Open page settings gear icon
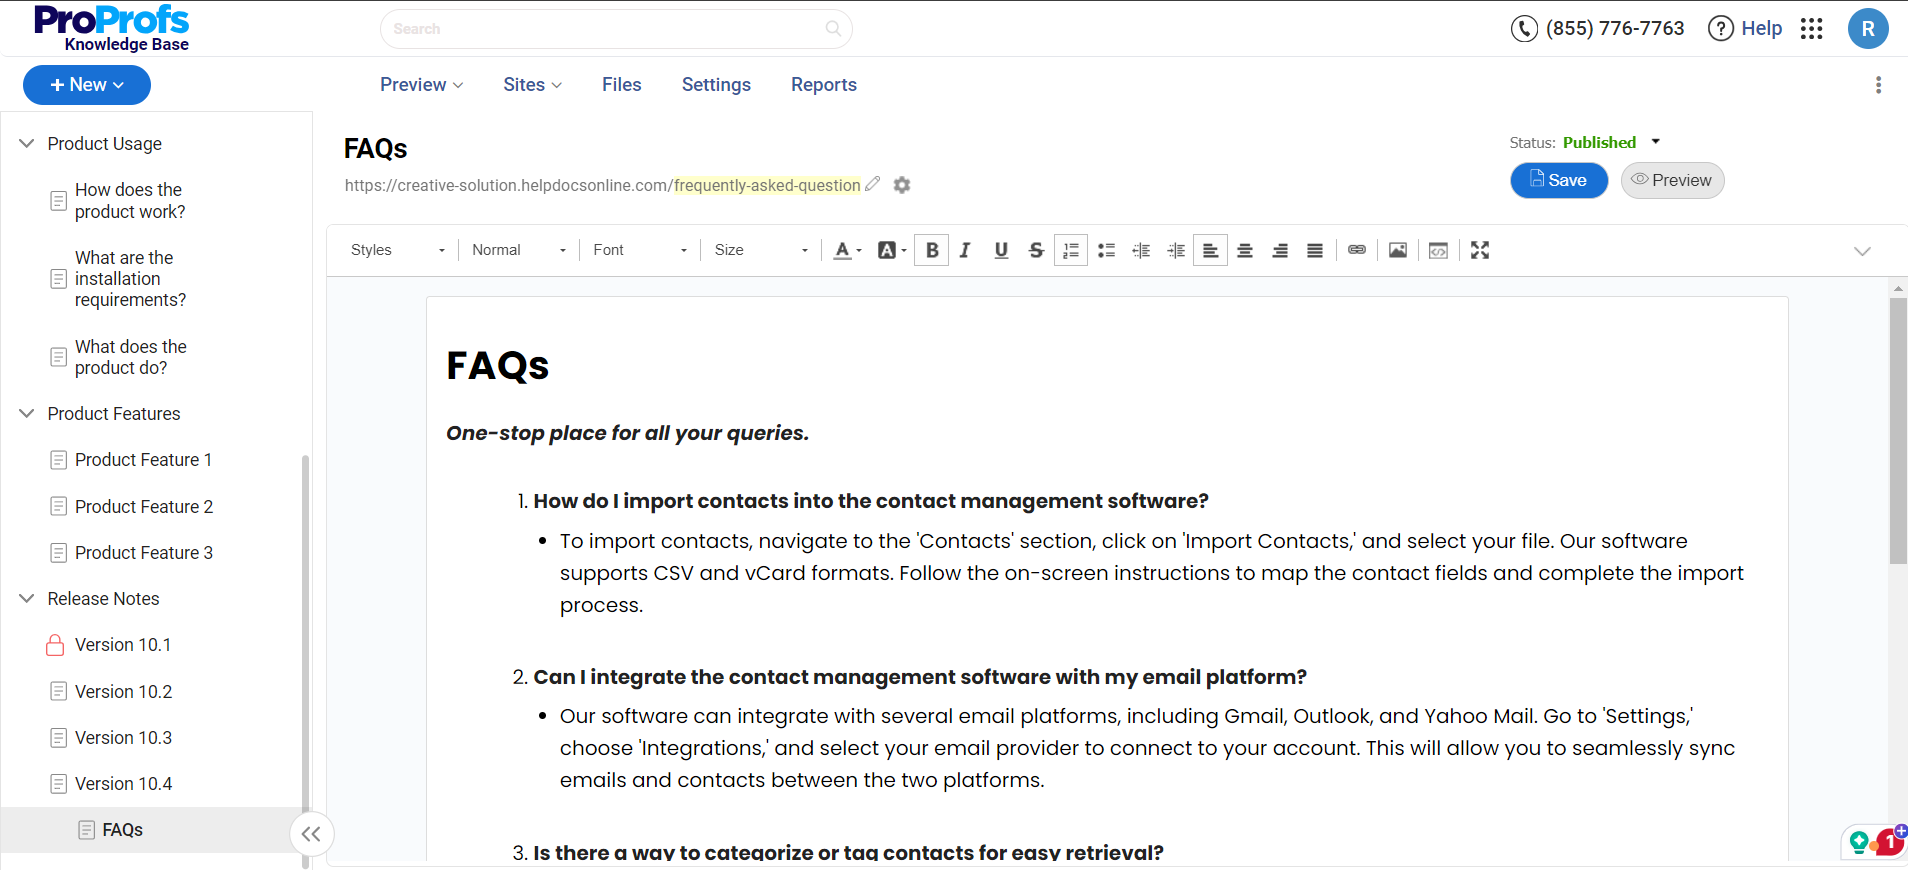 pos(902,185)
